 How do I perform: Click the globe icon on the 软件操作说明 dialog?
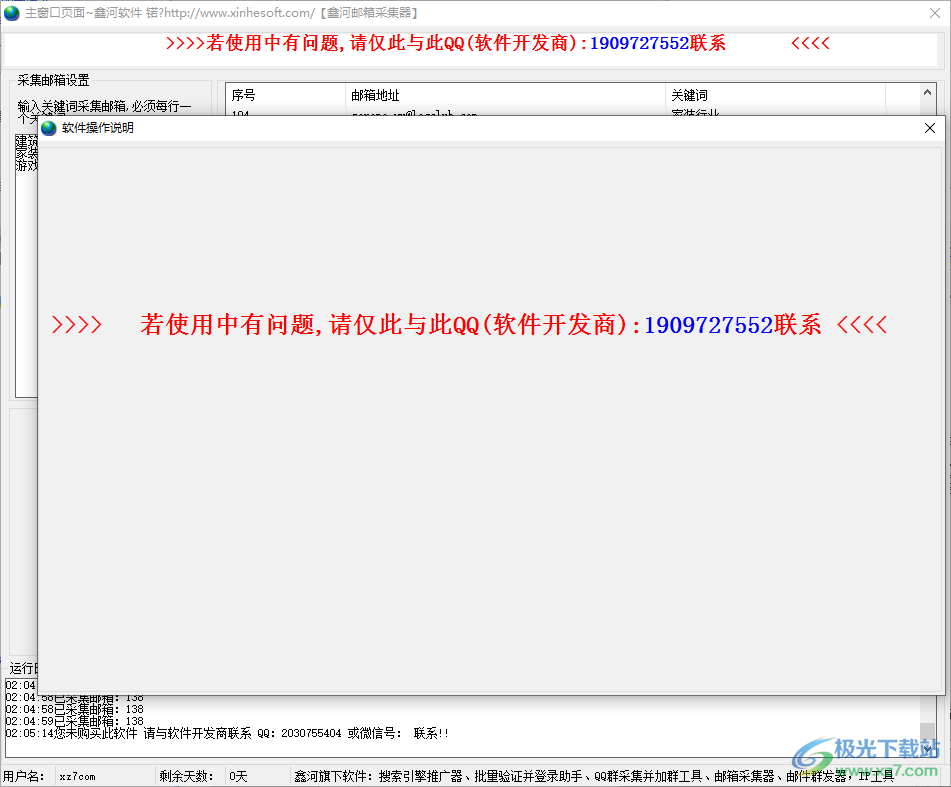(48, 128)
